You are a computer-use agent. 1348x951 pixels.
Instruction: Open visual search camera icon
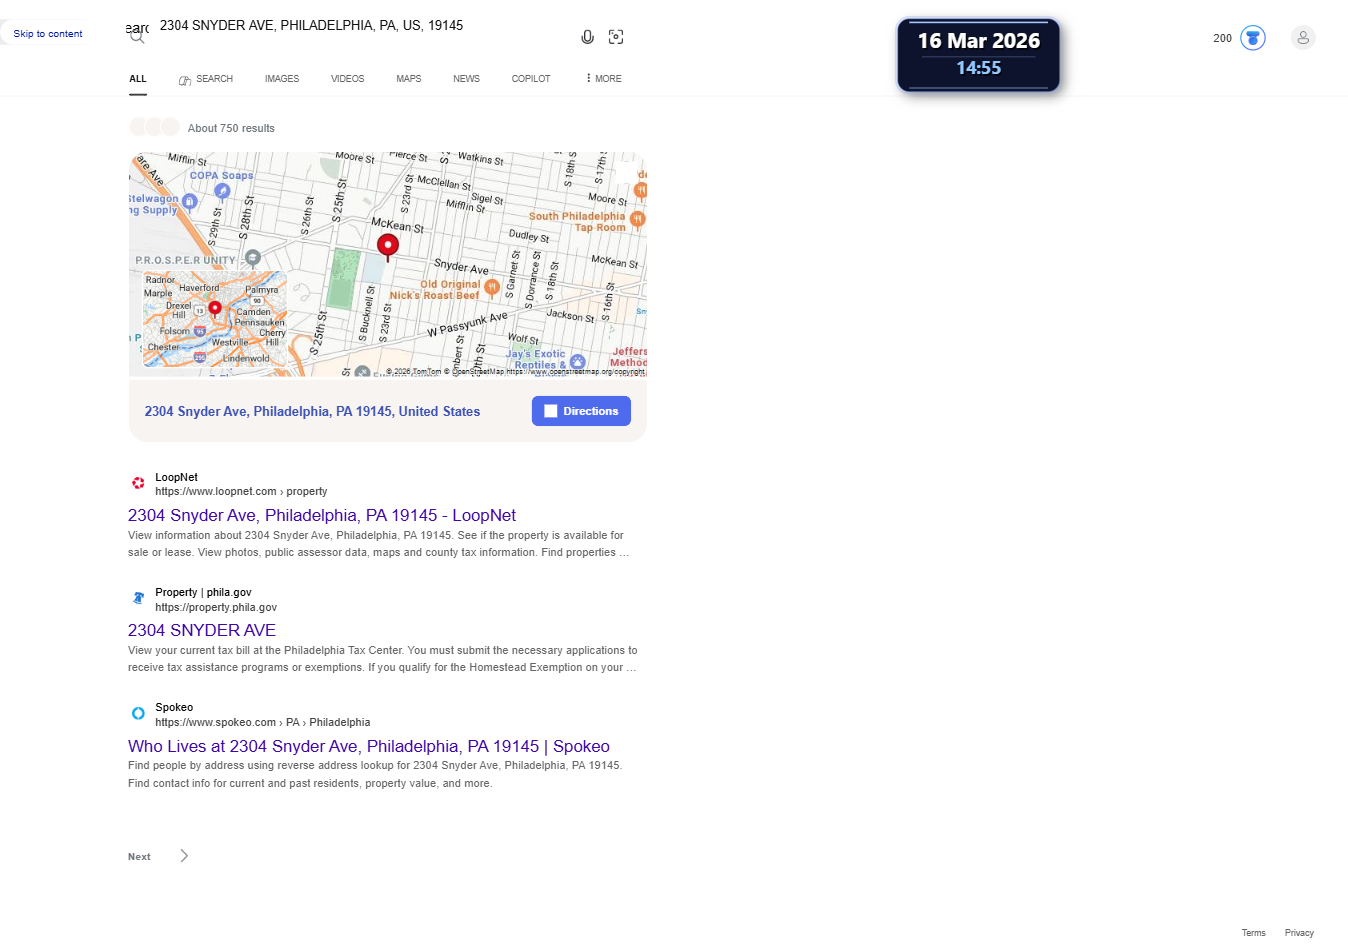coord(616,37)
